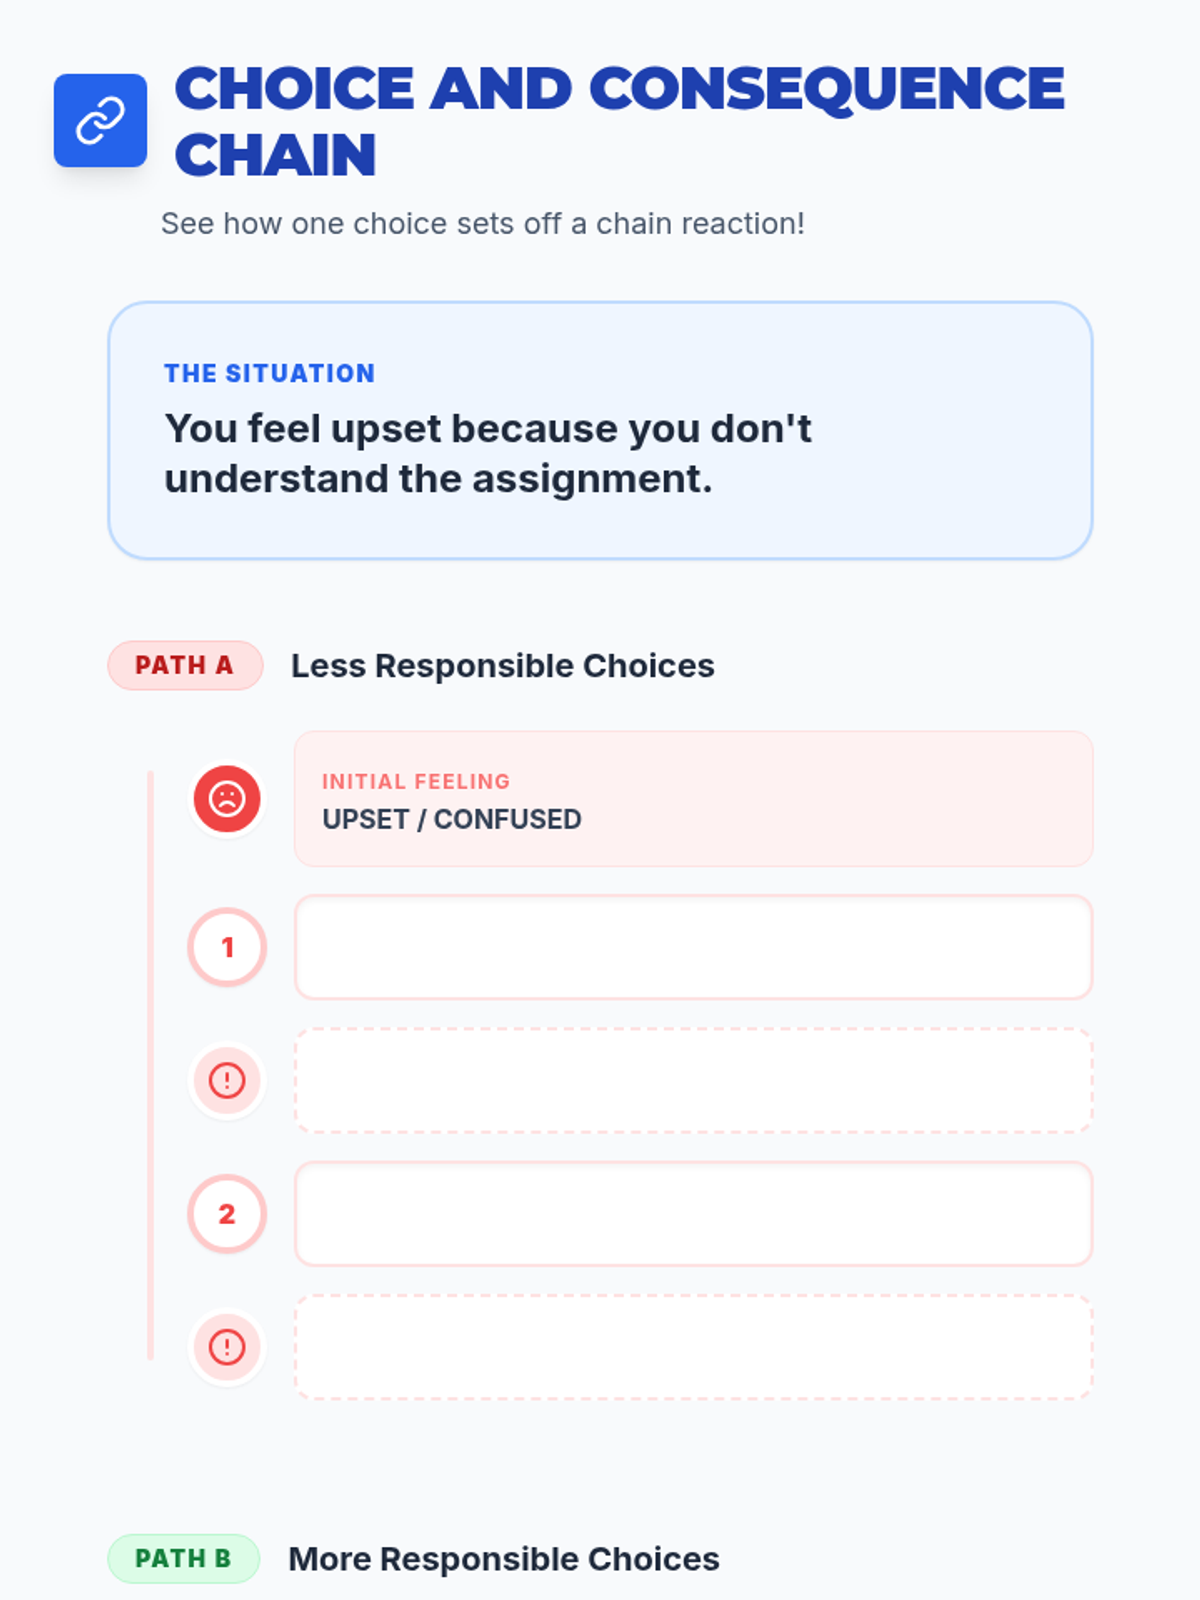Click the second exclamation warning icon
This screenshot has height=1600, width=1200.
(x=227, y=1347)
